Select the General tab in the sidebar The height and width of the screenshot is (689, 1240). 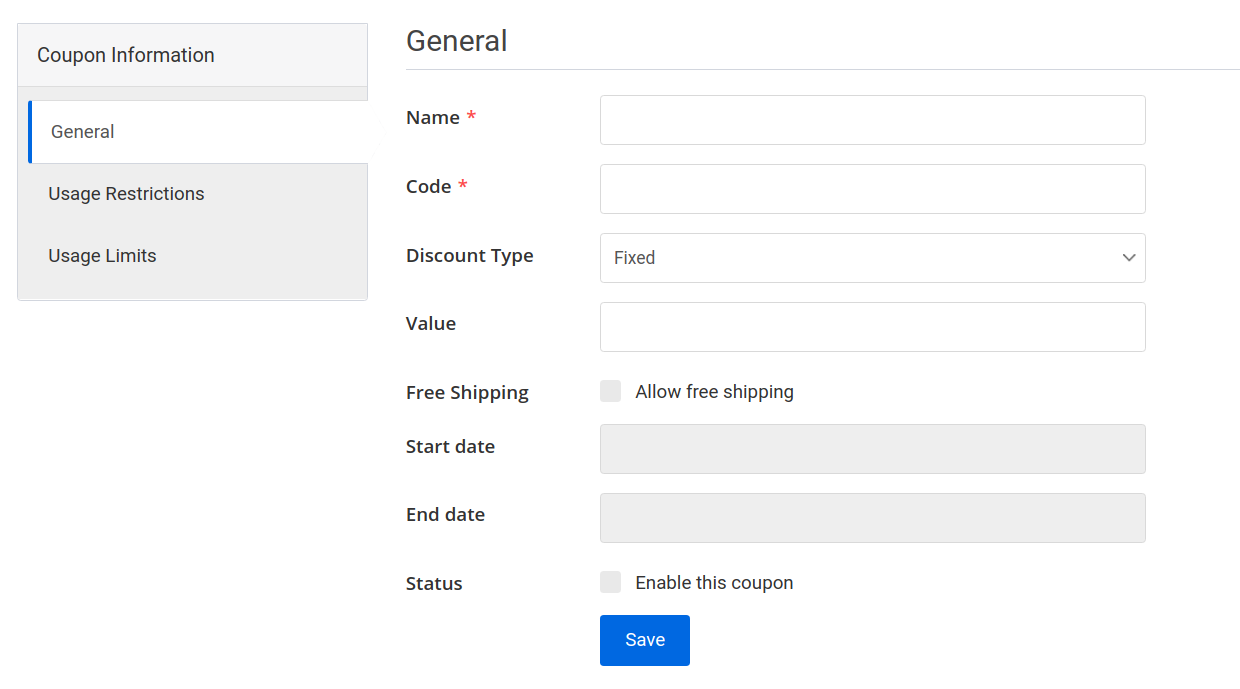point(82,131)
